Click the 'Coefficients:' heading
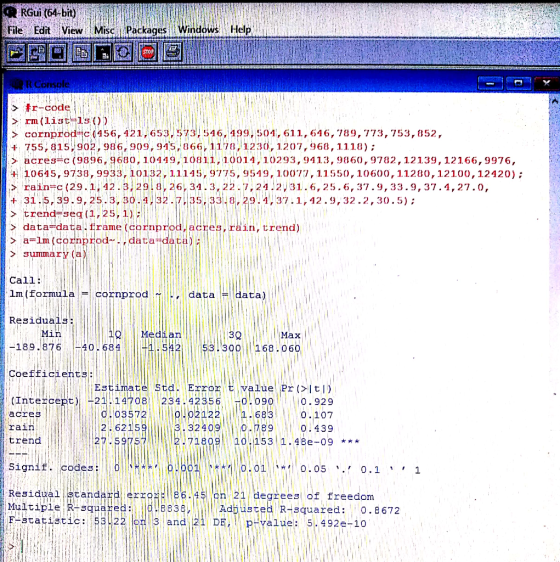Image resolution: width=560 pixels, height=562 pixels. (x=51, y=374)
